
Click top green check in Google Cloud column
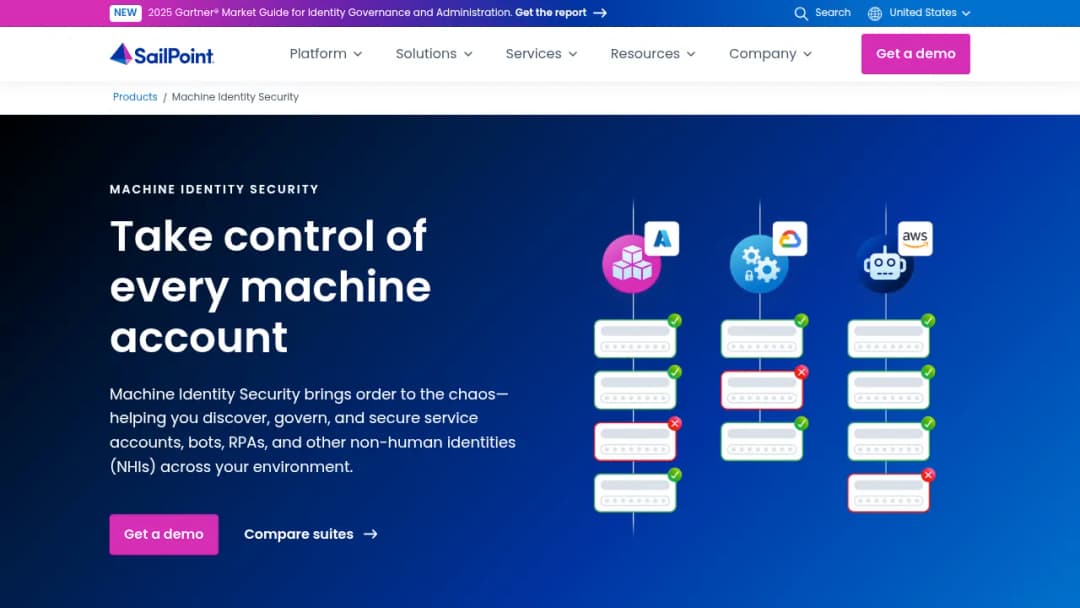tap(801, 320)
